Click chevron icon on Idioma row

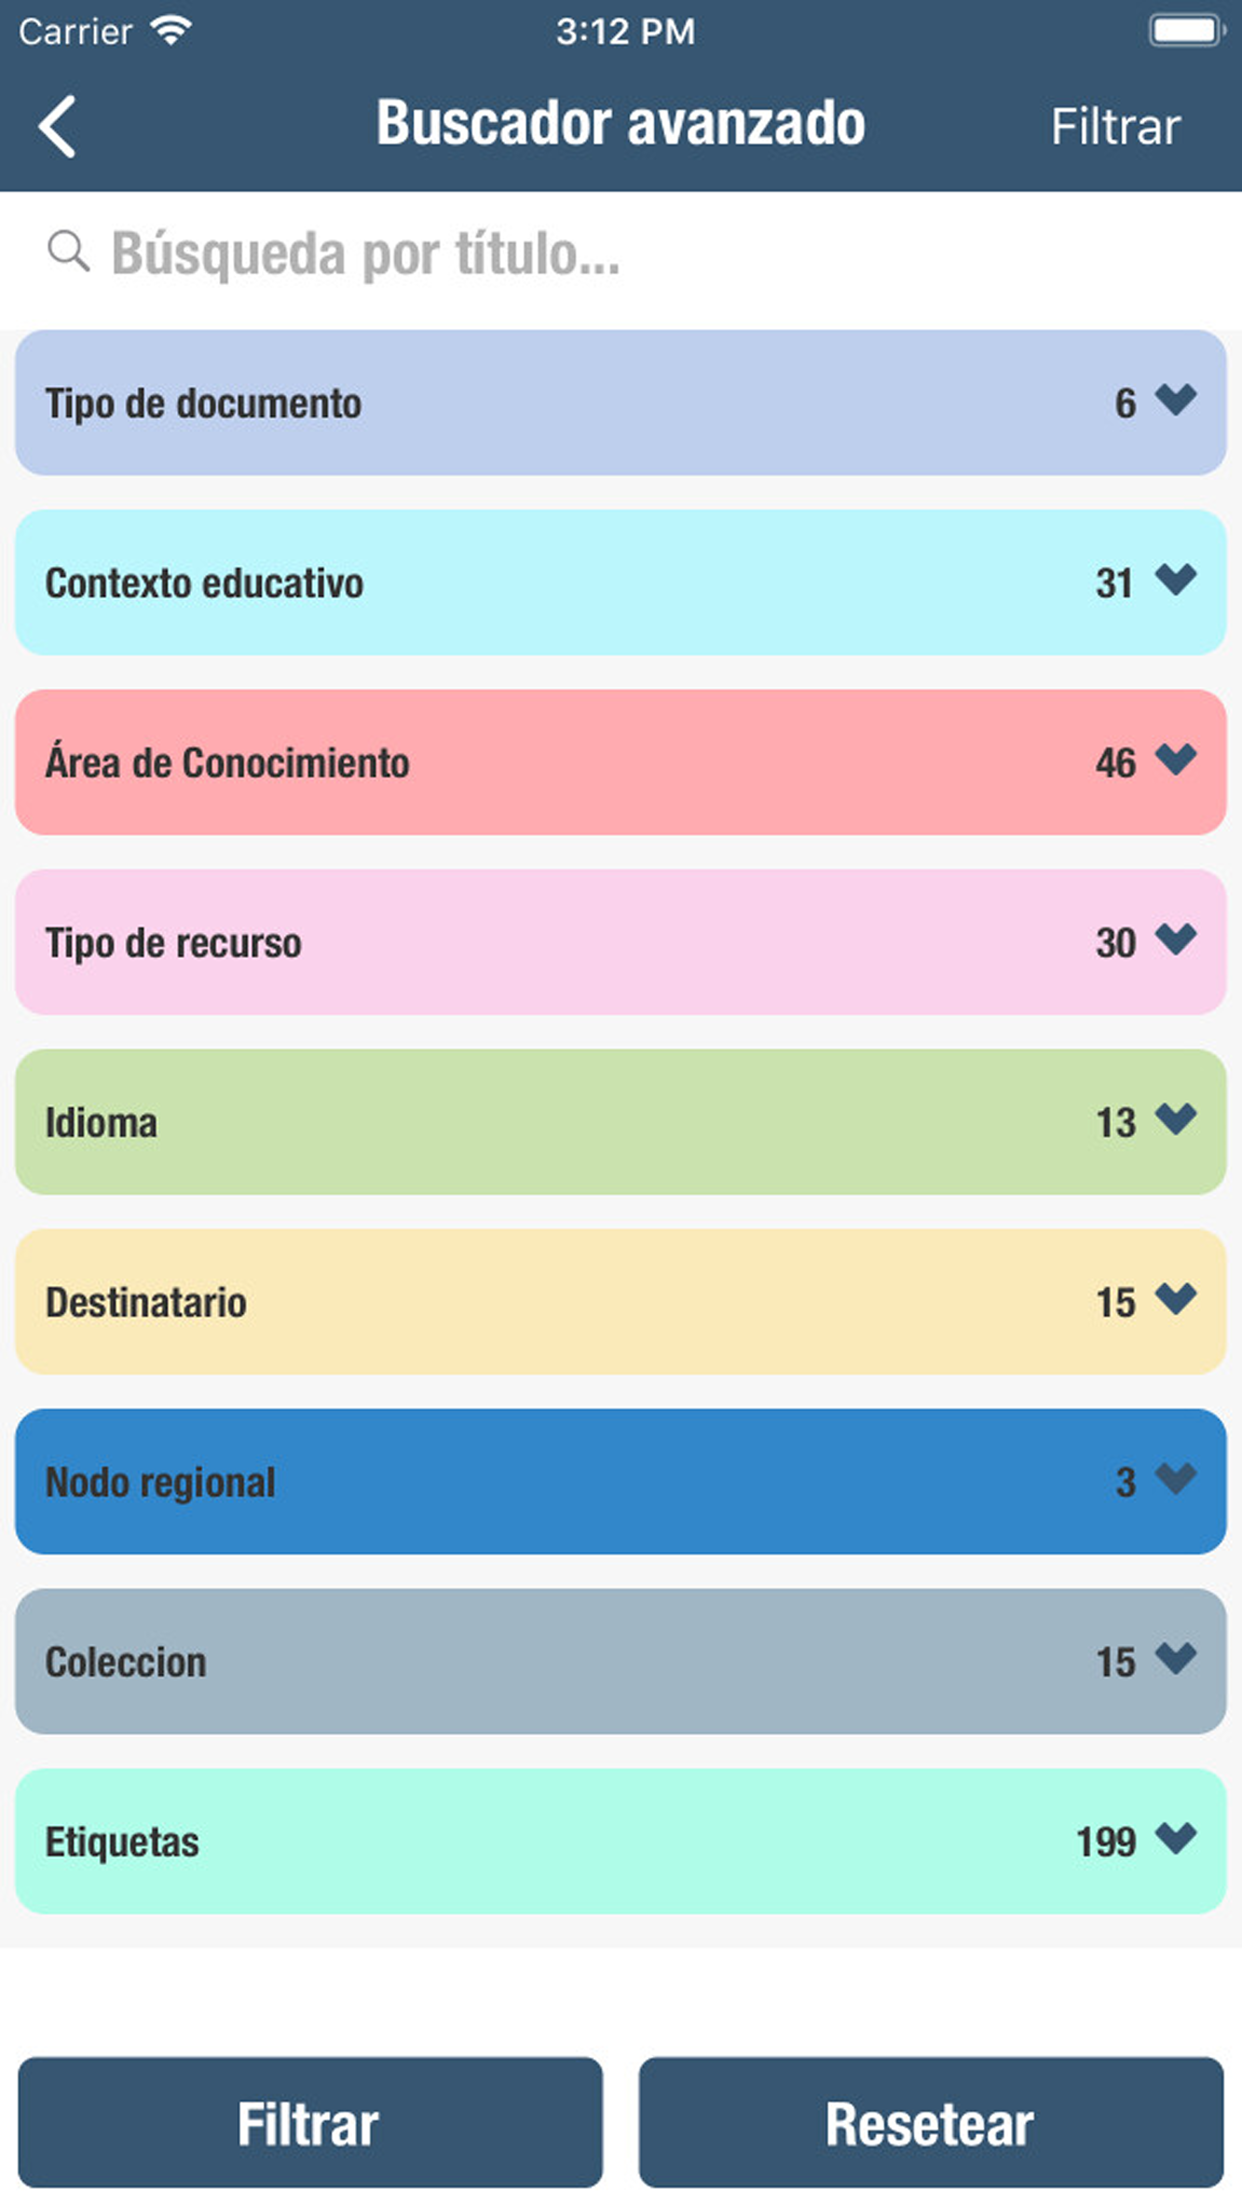tap(1175, 1119)
